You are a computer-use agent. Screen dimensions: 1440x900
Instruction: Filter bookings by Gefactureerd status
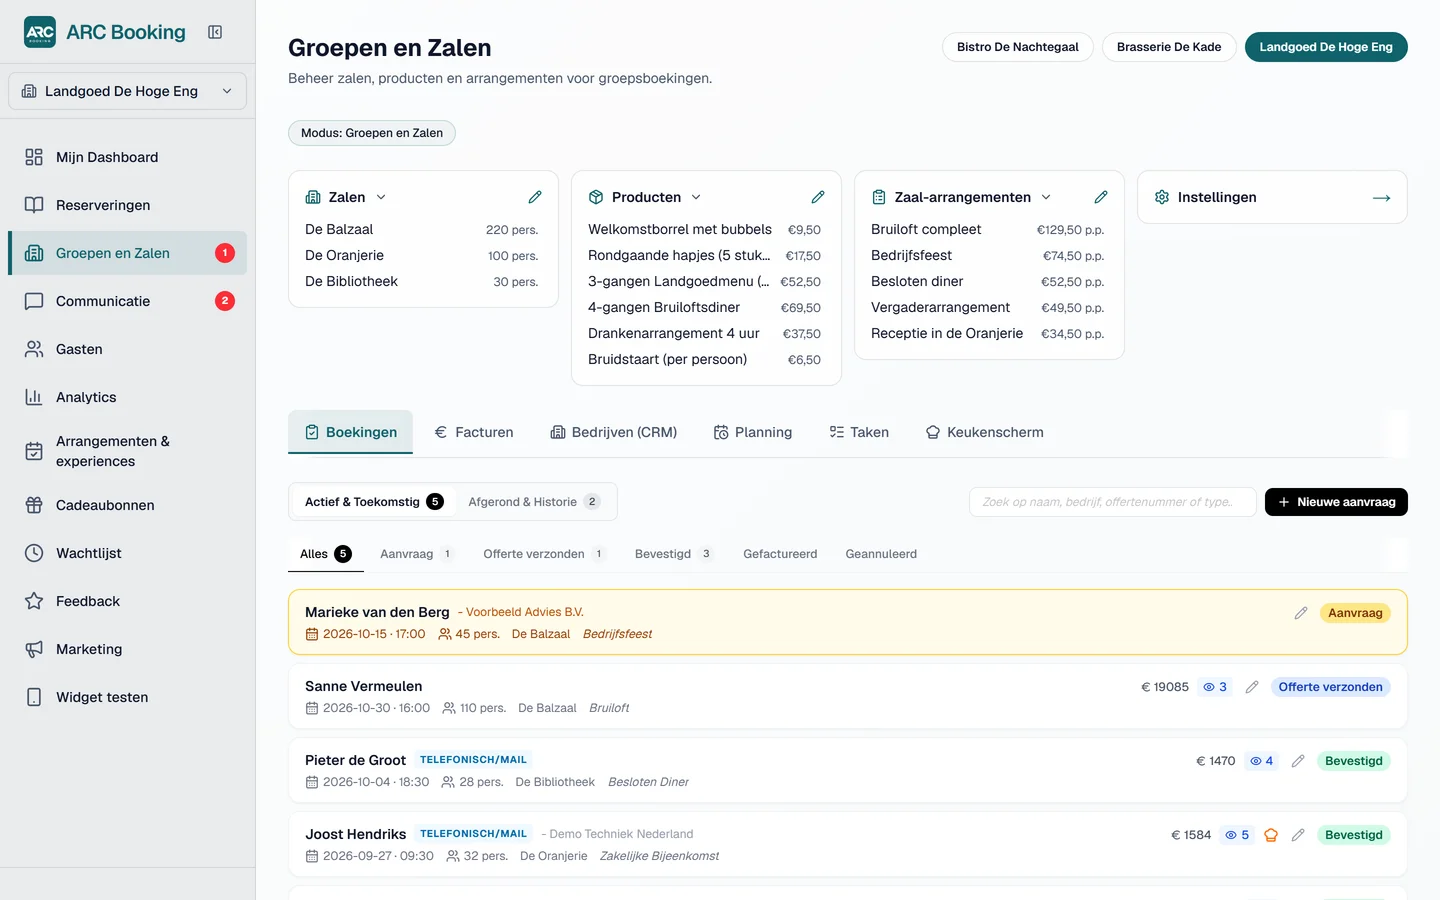click(780, 554)
